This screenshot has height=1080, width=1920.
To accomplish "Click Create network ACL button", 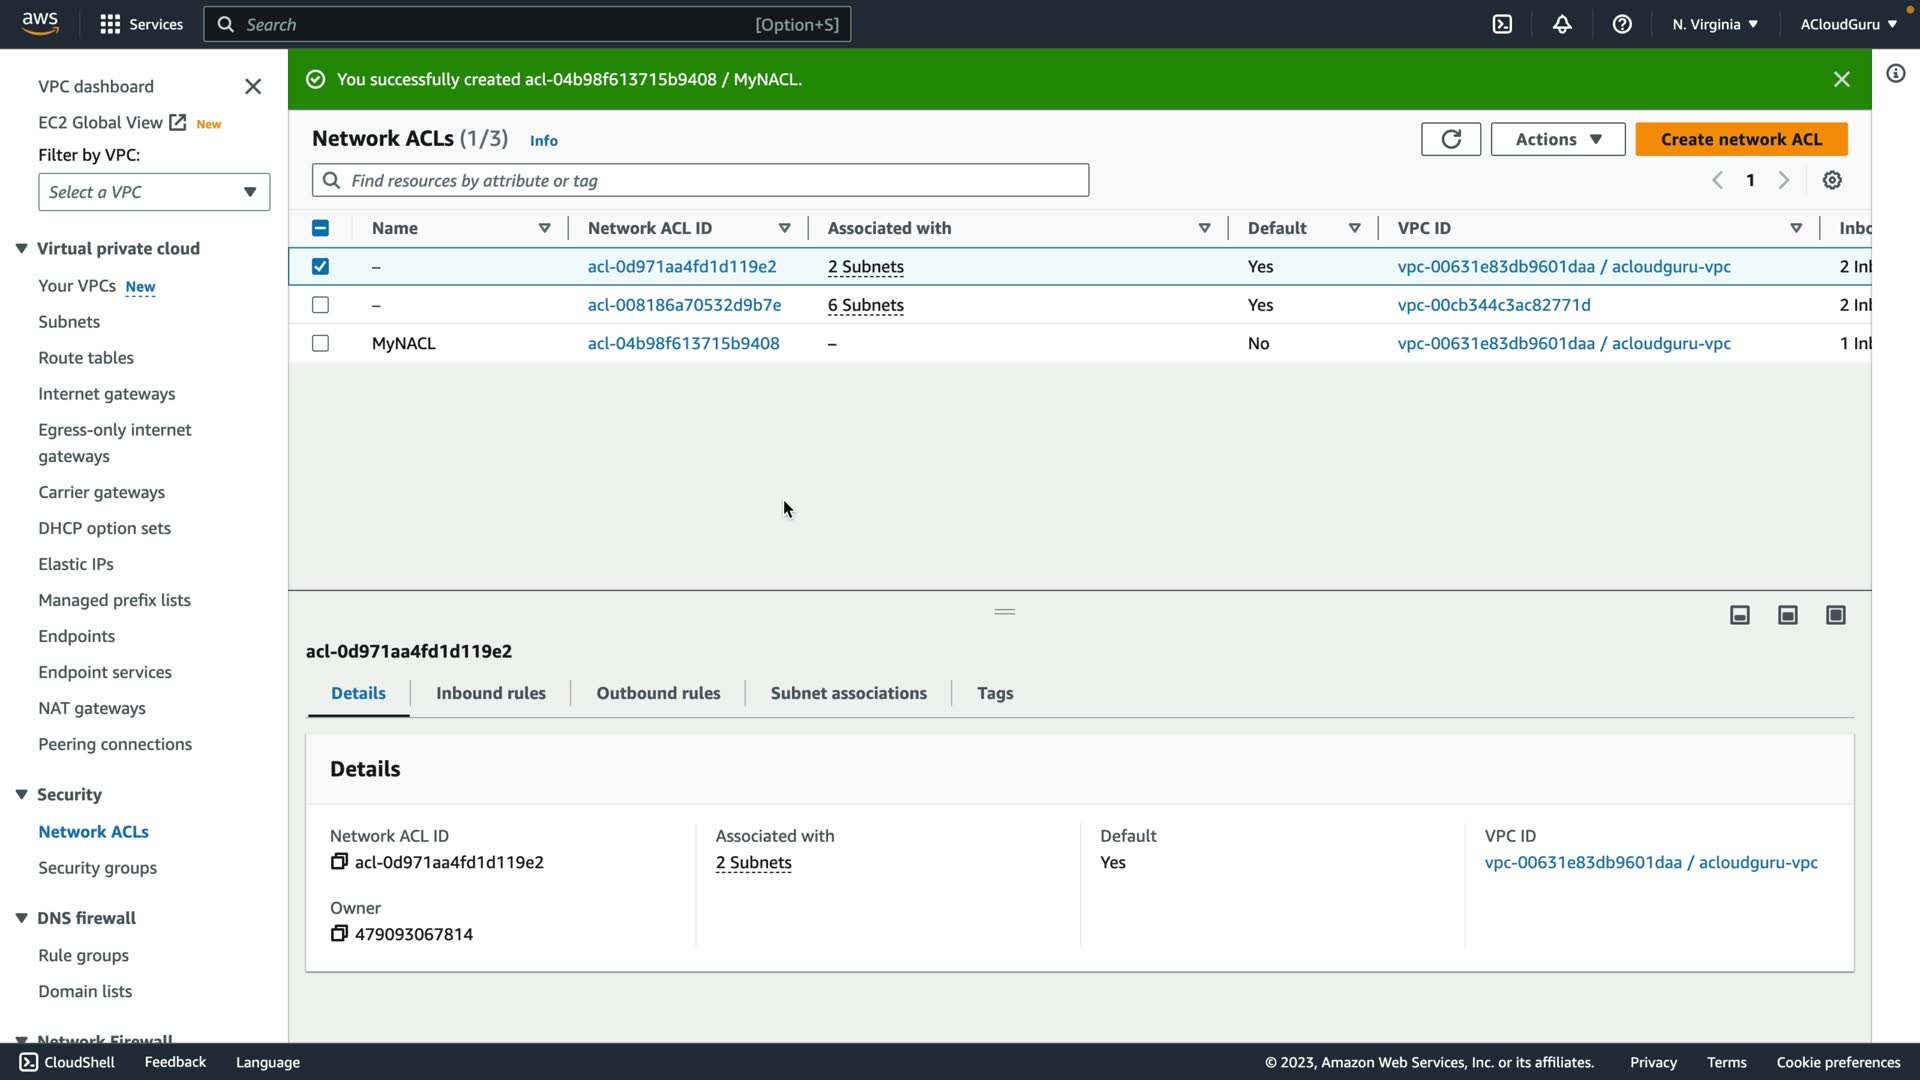I will pyautogui.click(x=1741, y=139).
